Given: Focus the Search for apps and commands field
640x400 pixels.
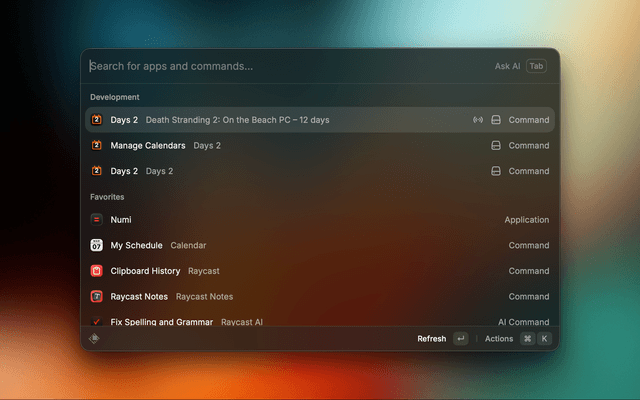Looking at the screenshot, I should click(x=280, y=67).
